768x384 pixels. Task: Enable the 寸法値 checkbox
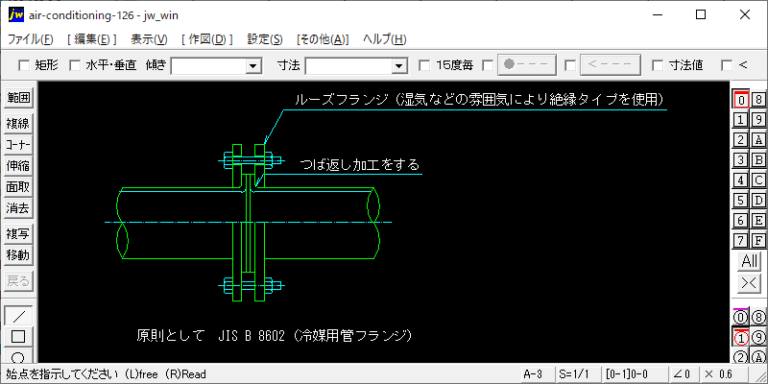tap(657, 65)
